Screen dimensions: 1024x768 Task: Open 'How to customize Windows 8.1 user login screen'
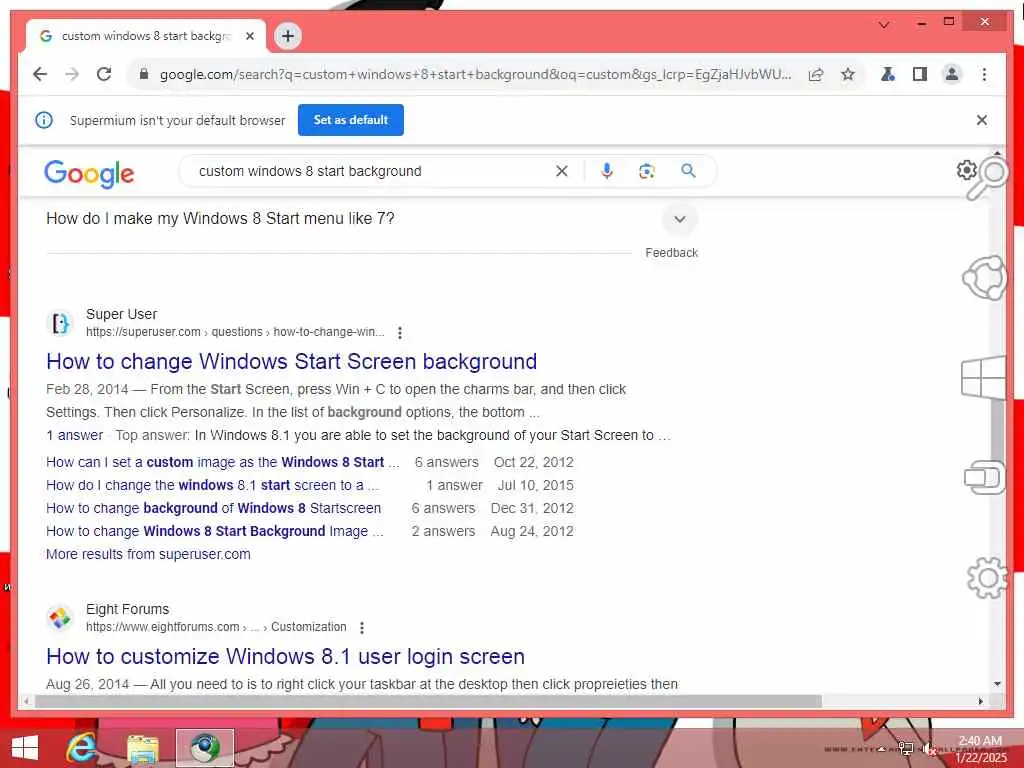tap(285, 656)
